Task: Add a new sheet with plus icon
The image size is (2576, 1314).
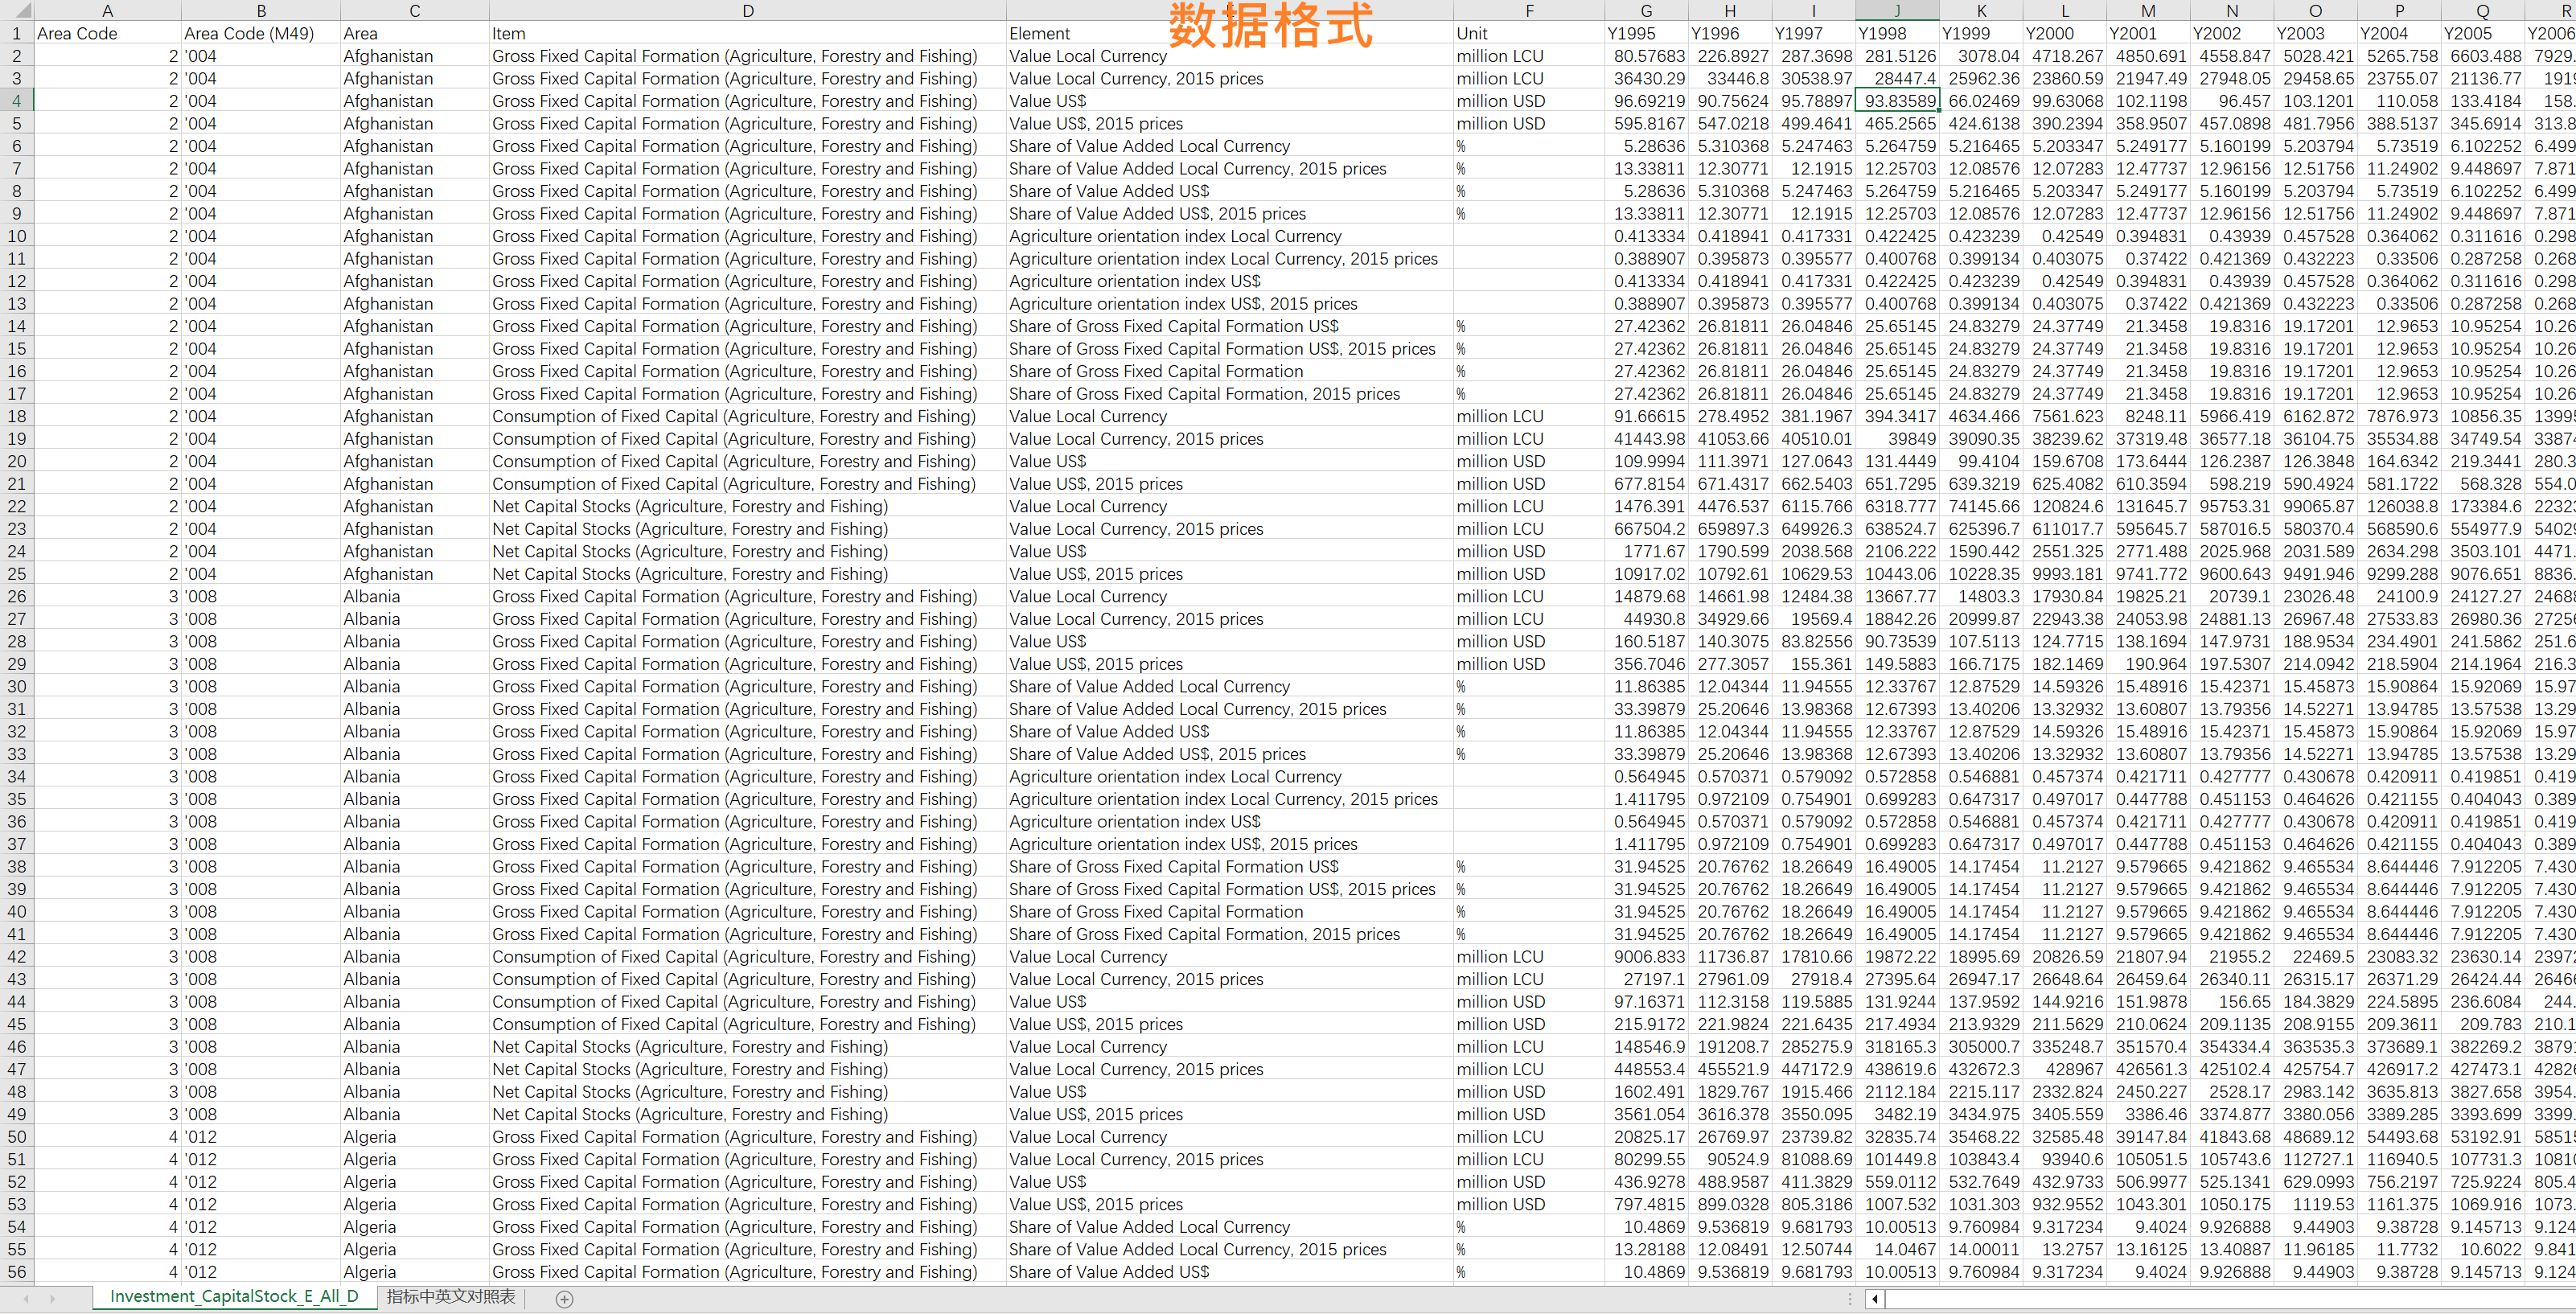Action: click(564, 1298)
